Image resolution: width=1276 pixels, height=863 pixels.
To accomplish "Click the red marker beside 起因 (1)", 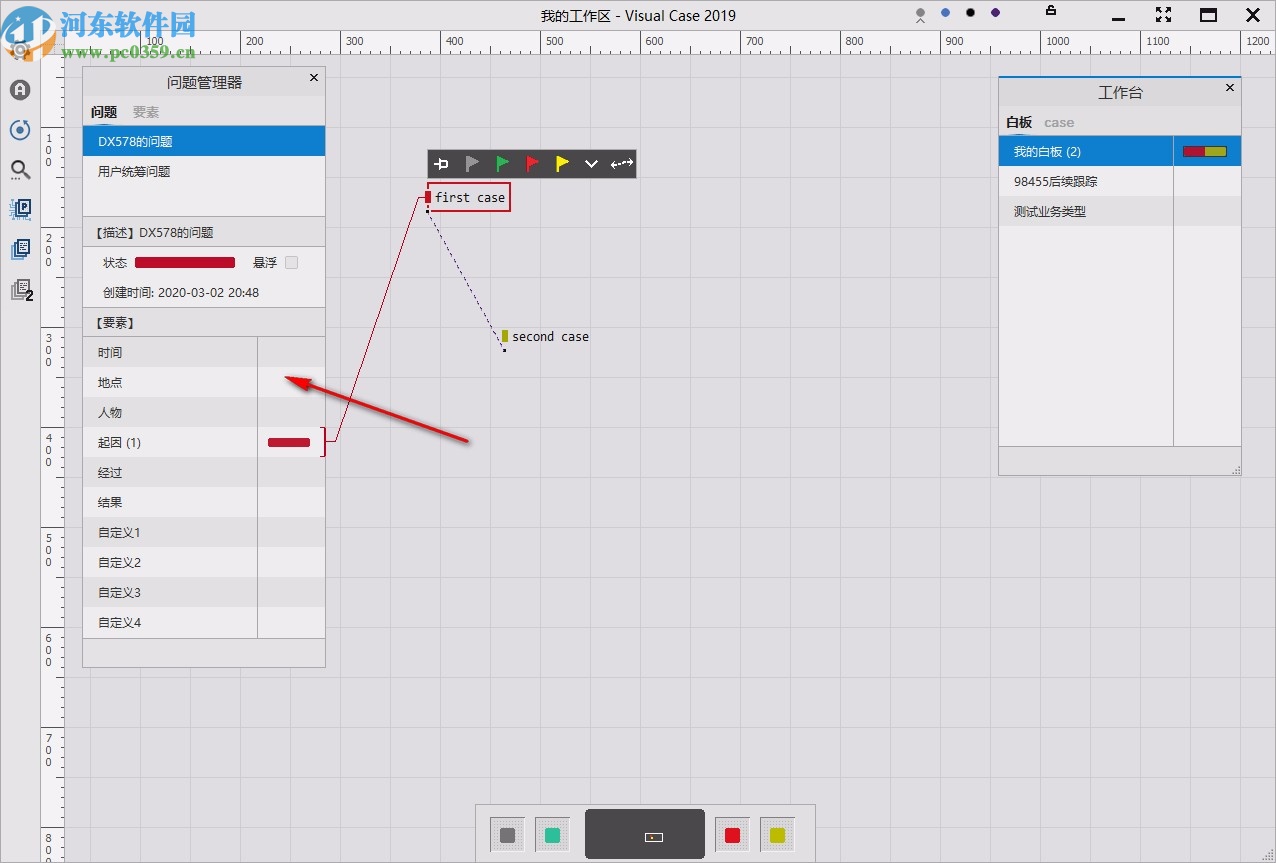I will click(289, 442).
